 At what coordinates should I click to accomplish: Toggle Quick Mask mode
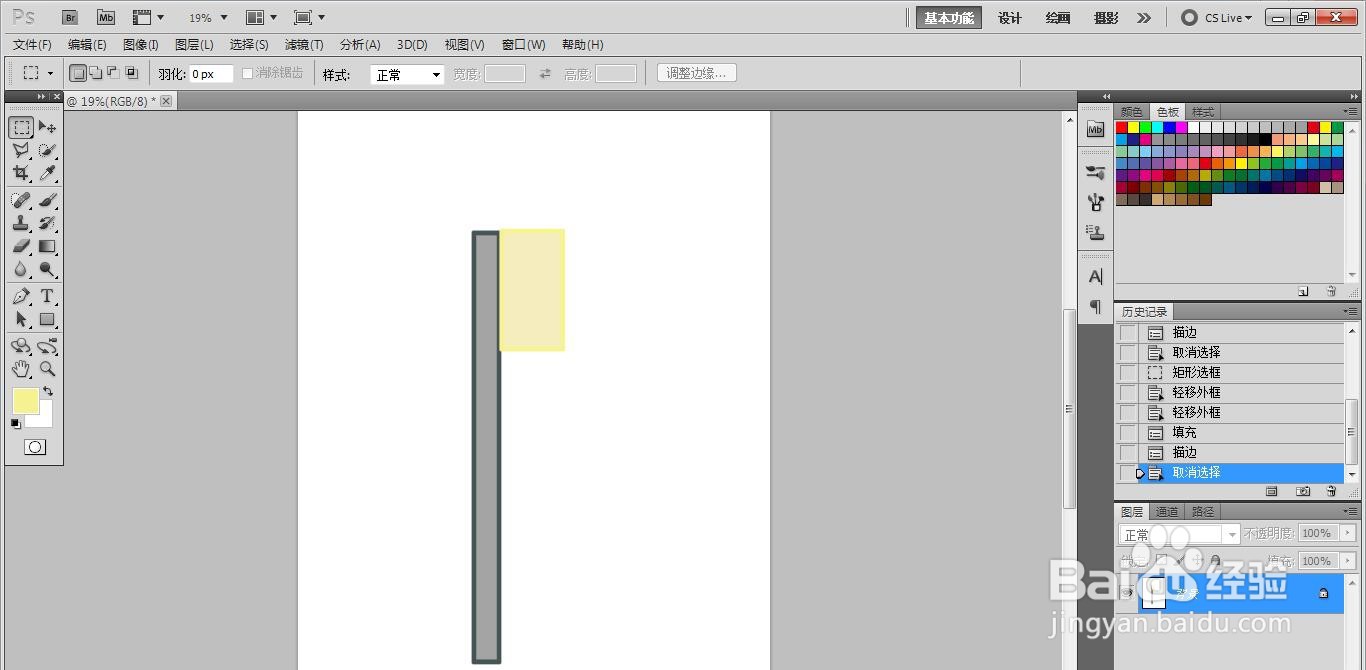pos(34,447)
